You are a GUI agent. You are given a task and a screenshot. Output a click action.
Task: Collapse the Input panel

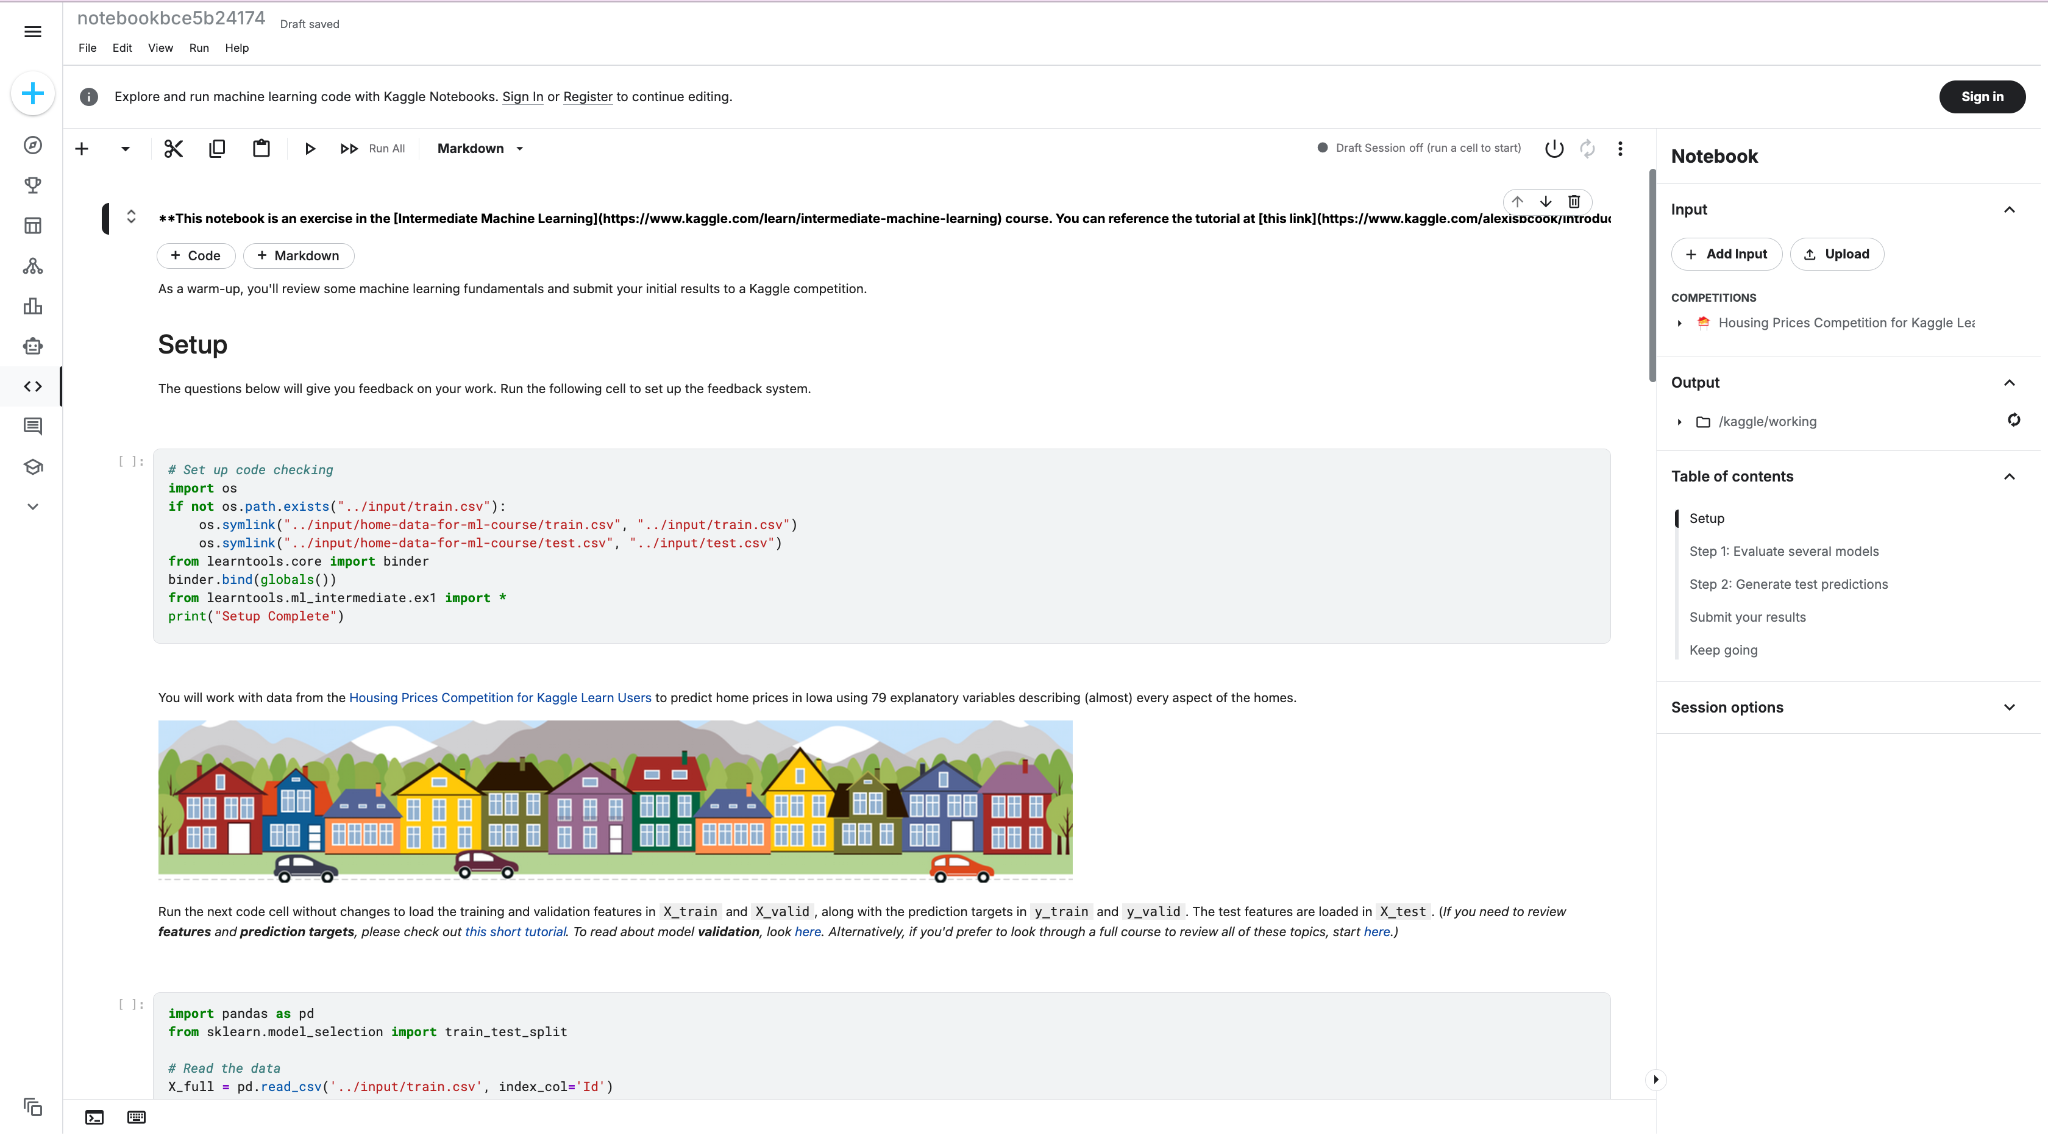[x=2010, y=209]
